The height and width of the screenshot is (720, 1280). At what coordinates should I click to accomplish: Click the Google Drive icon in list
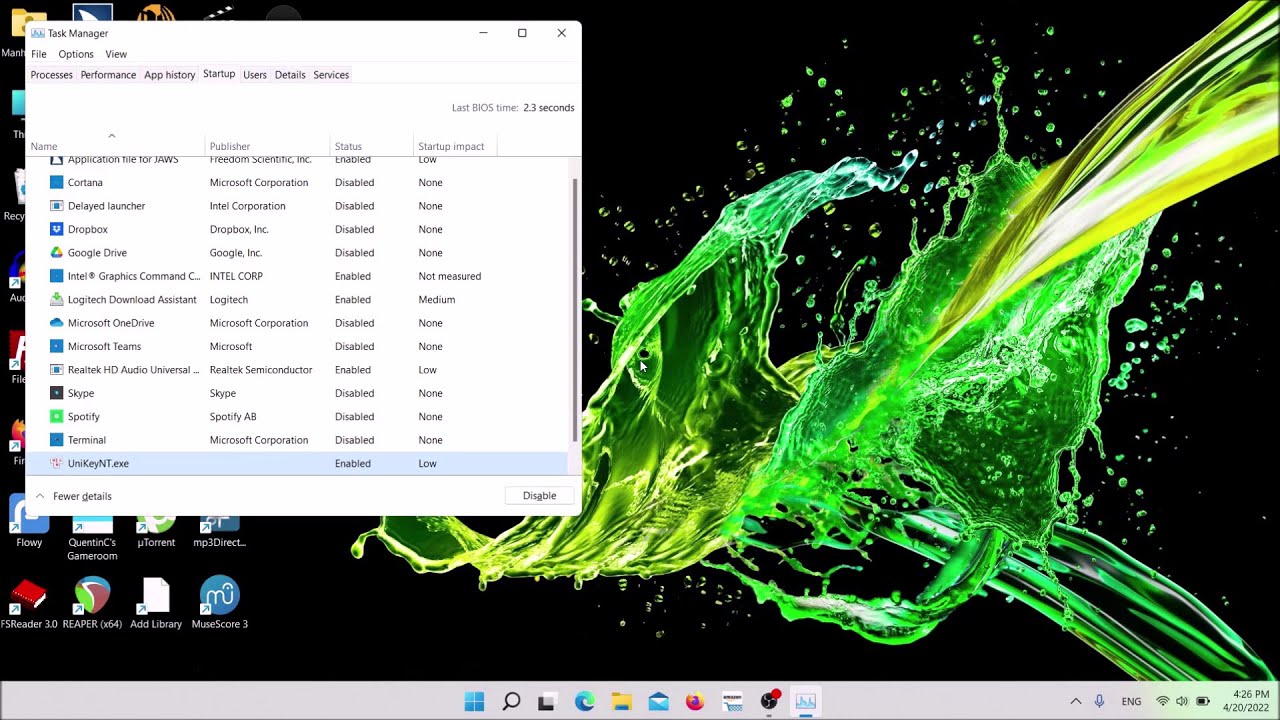tap(57, 252)
